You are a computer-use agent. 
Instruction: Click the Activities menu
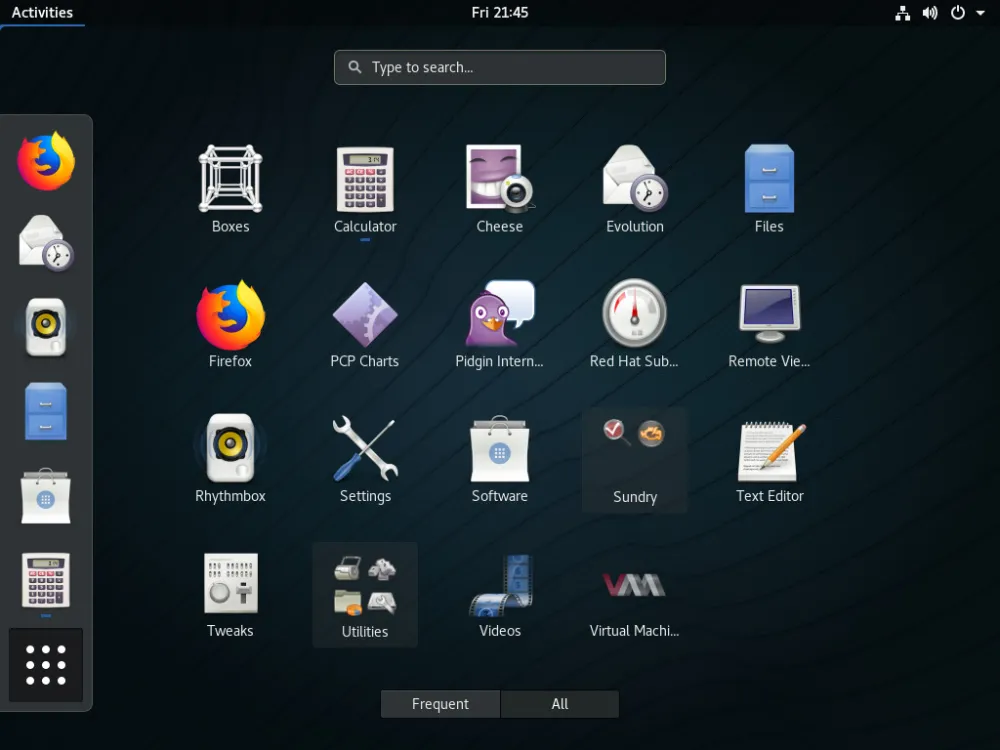click(43, 12)
